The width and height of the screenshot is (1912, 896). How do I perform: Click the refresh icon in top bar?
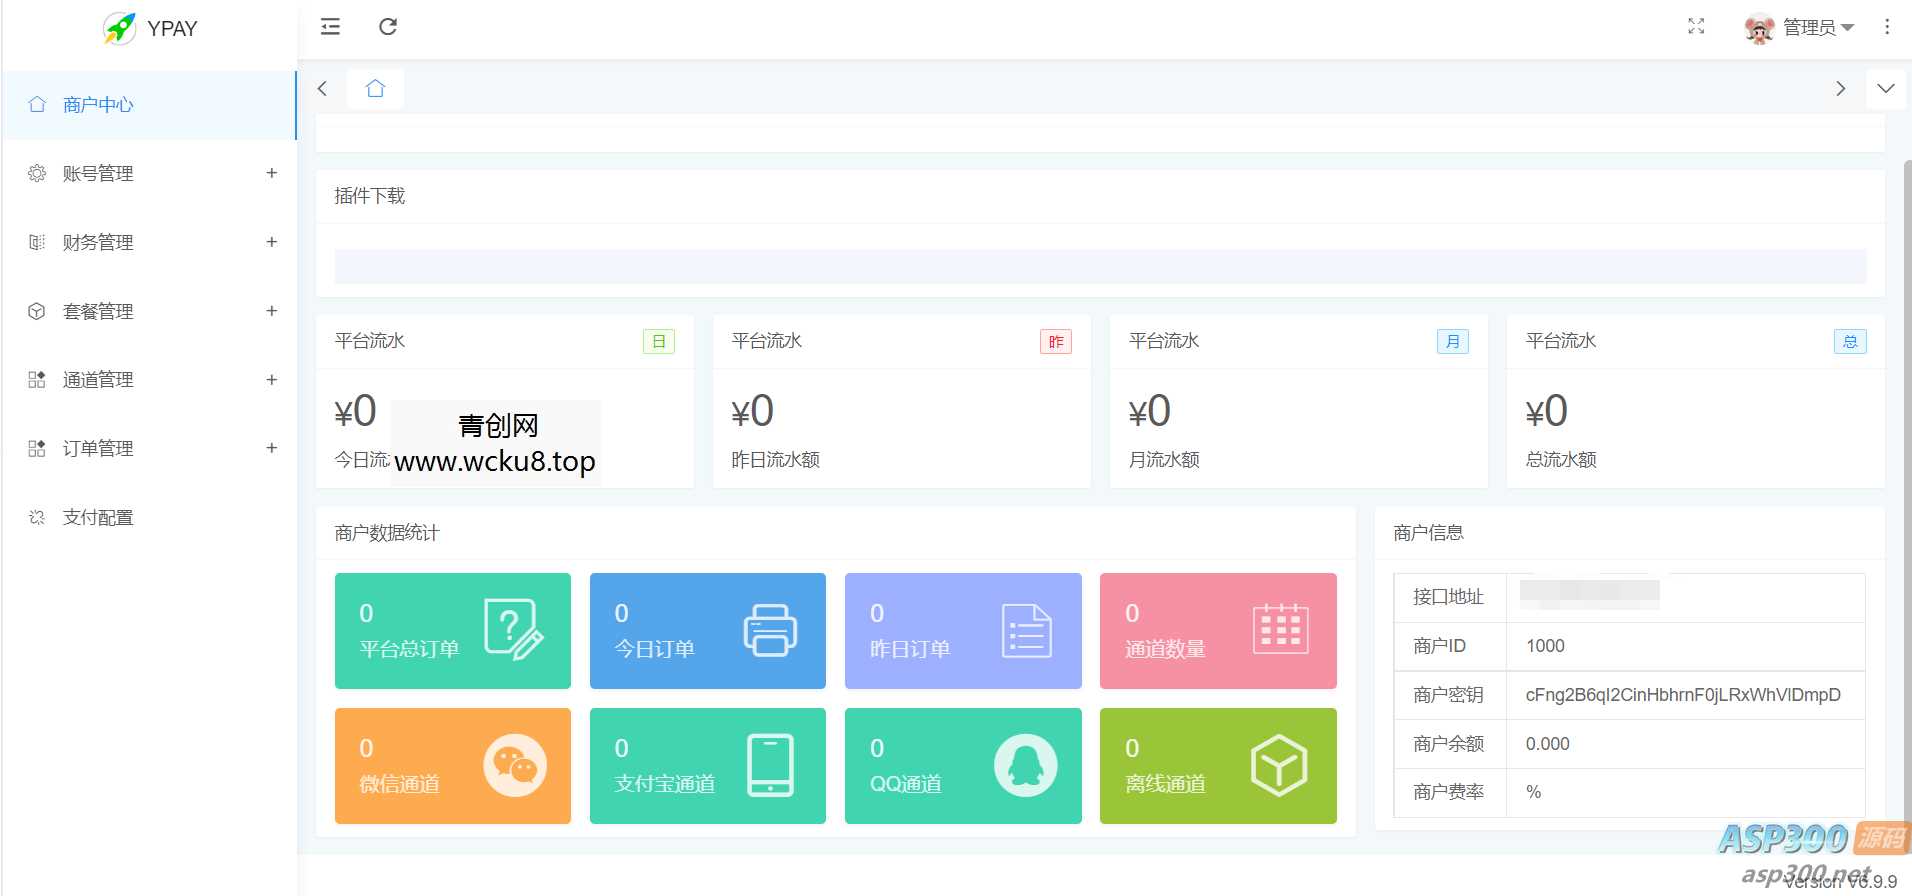(388, 27)
